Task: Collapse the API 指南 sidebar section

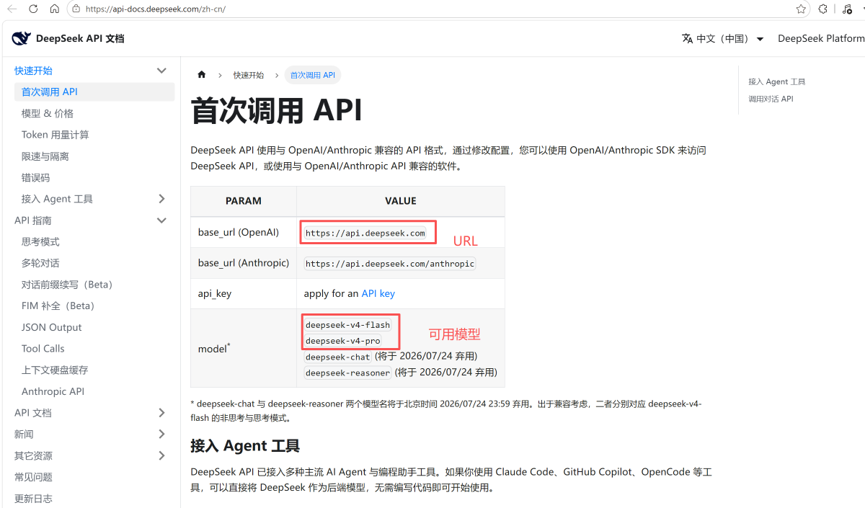Action: (162, 220)
